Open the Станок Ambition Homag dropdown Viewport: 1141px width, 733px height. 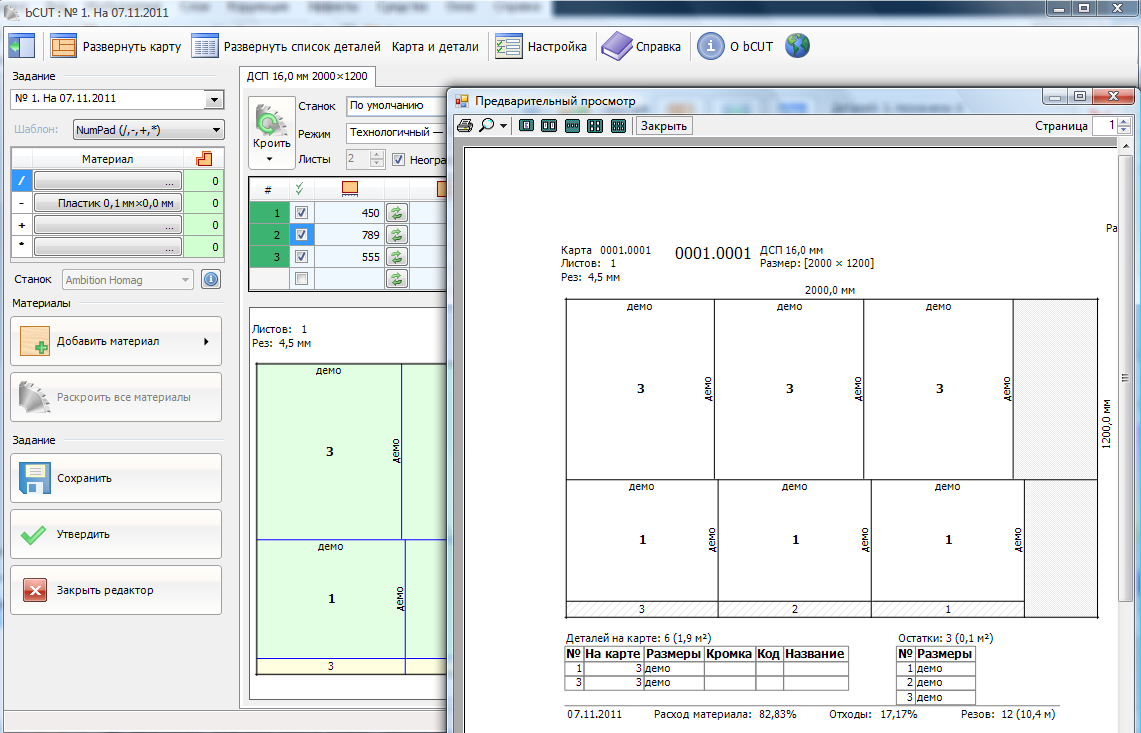pos(186,280)
